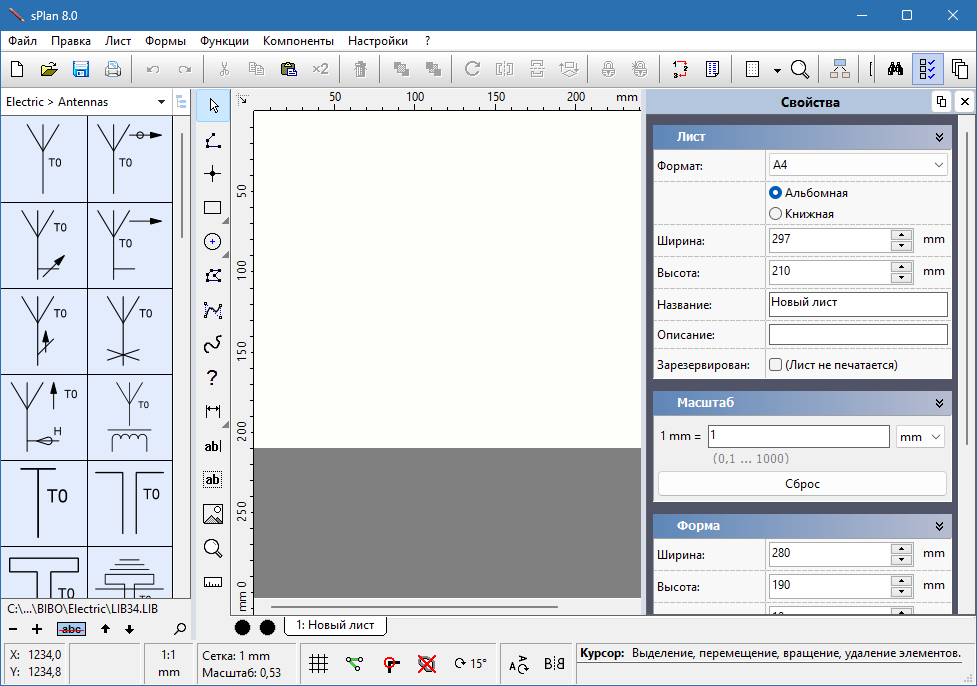Select the polygon tool
This screenshot has height=686, width=977.
(x=213, y=275)
